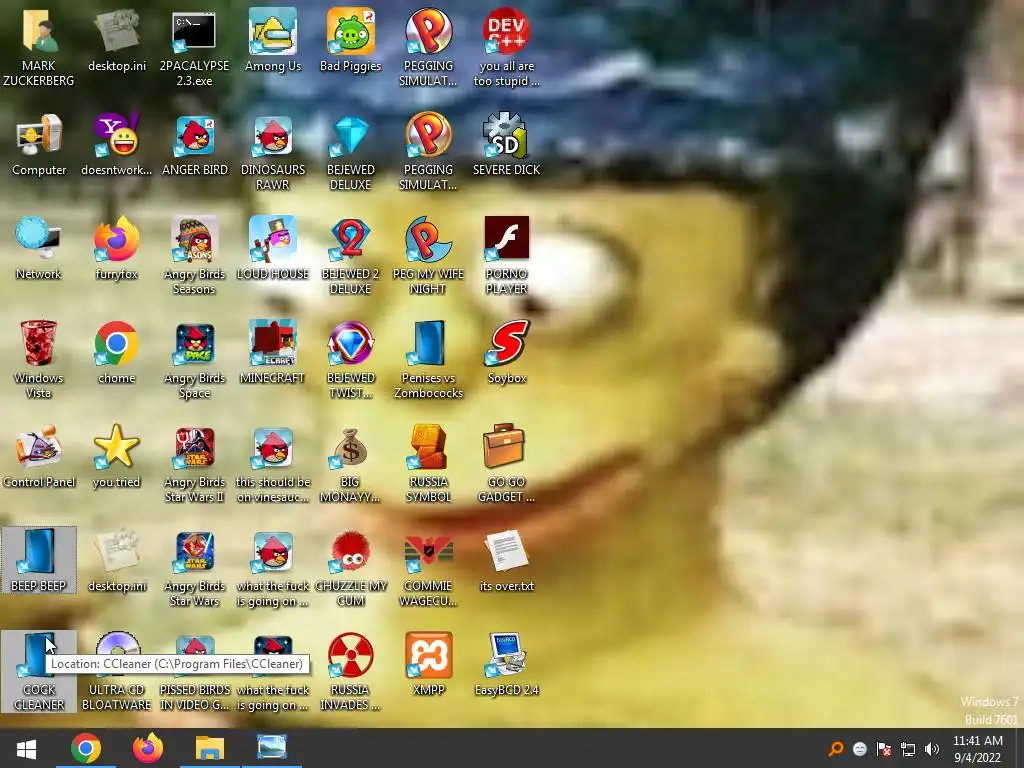1024x768 pixels.
Task: Select the DINOSAURS RAWR icon
Action: coord(272,136)
